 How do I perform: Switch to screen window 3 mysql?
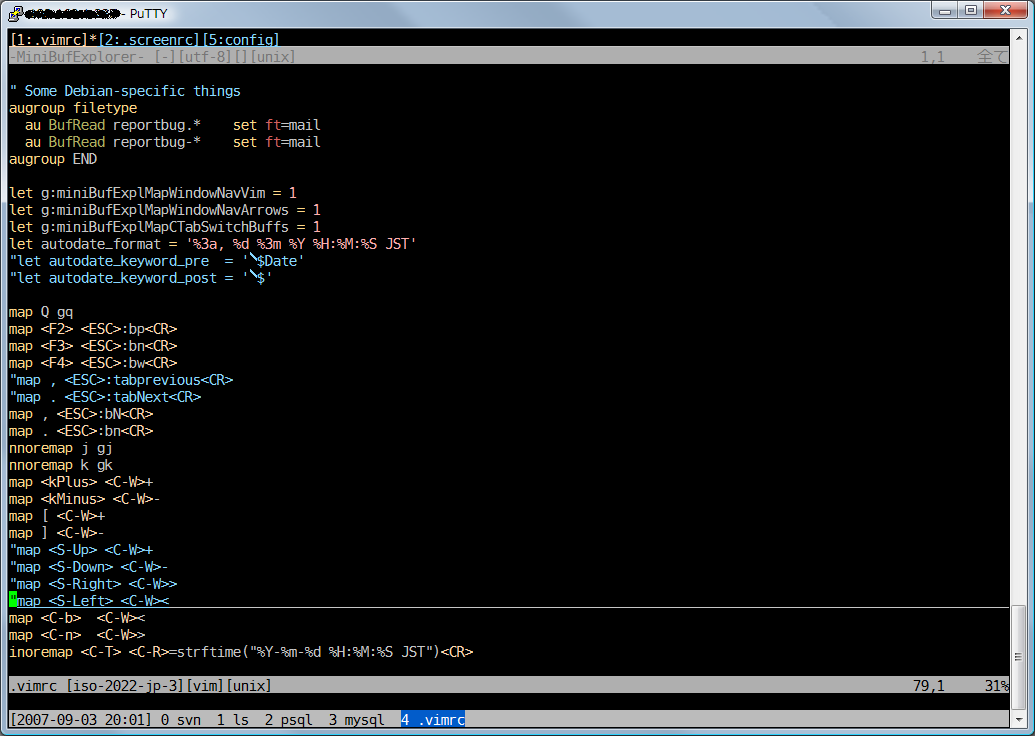pyautogui.click(x=357, y=720)
